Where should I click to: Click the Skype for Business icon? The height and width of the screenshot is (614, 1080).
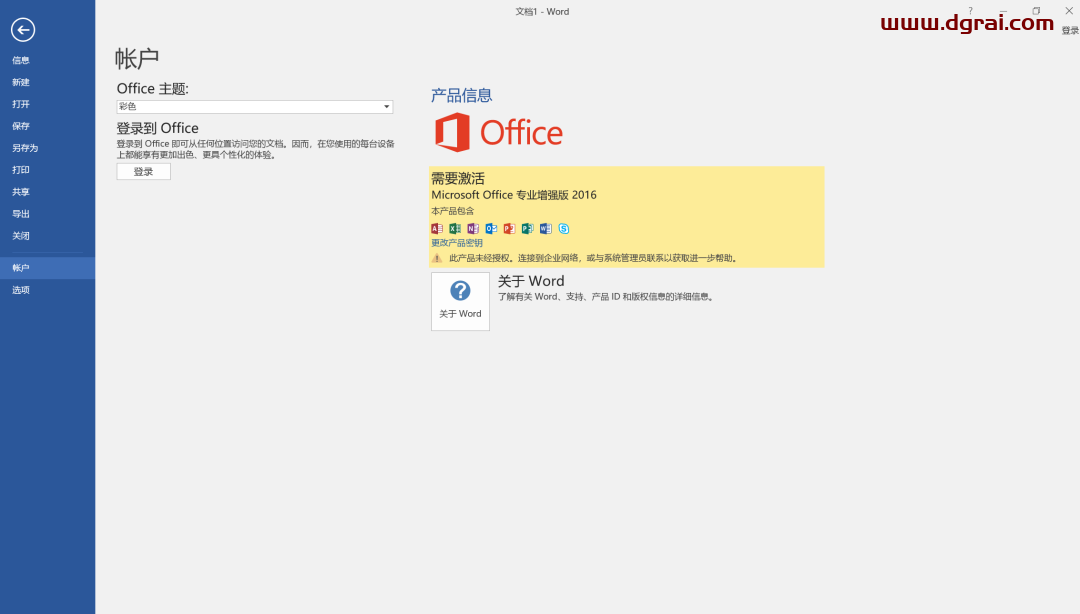(564, 229)
